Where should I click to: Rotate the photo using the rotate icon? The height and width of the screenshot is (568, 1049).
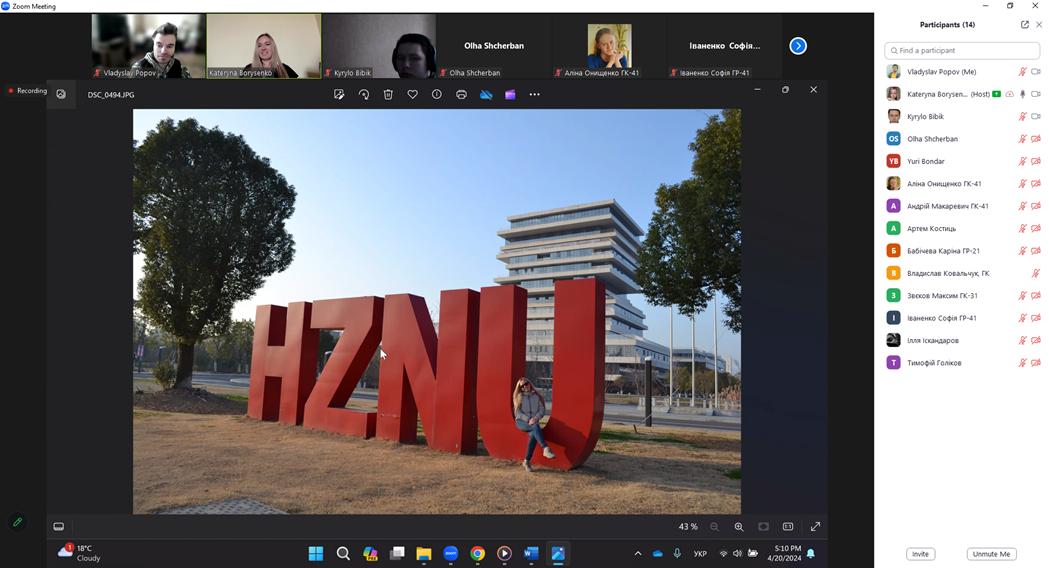[364, 94]
